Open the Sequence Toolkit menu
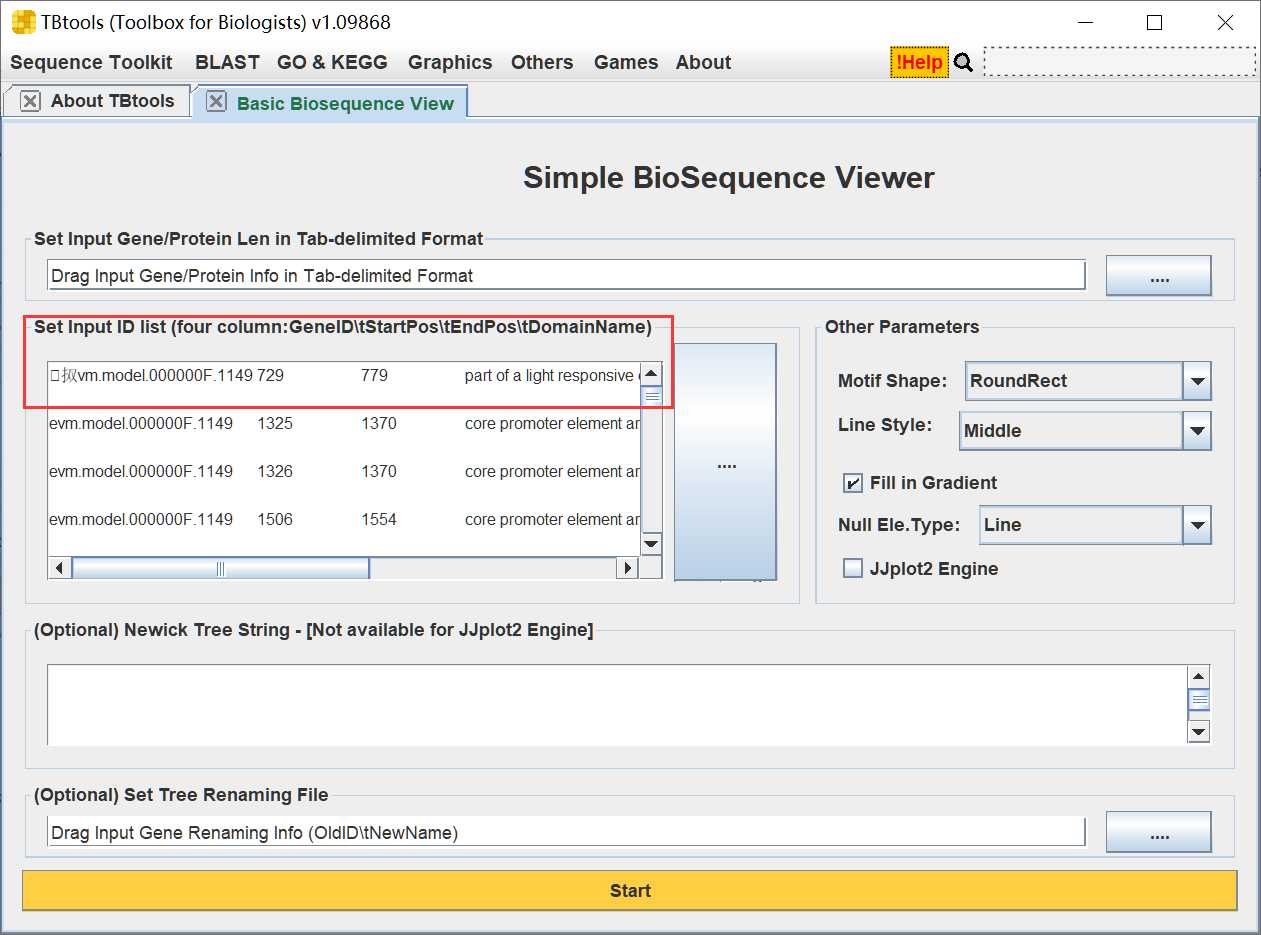 point(91,62)
